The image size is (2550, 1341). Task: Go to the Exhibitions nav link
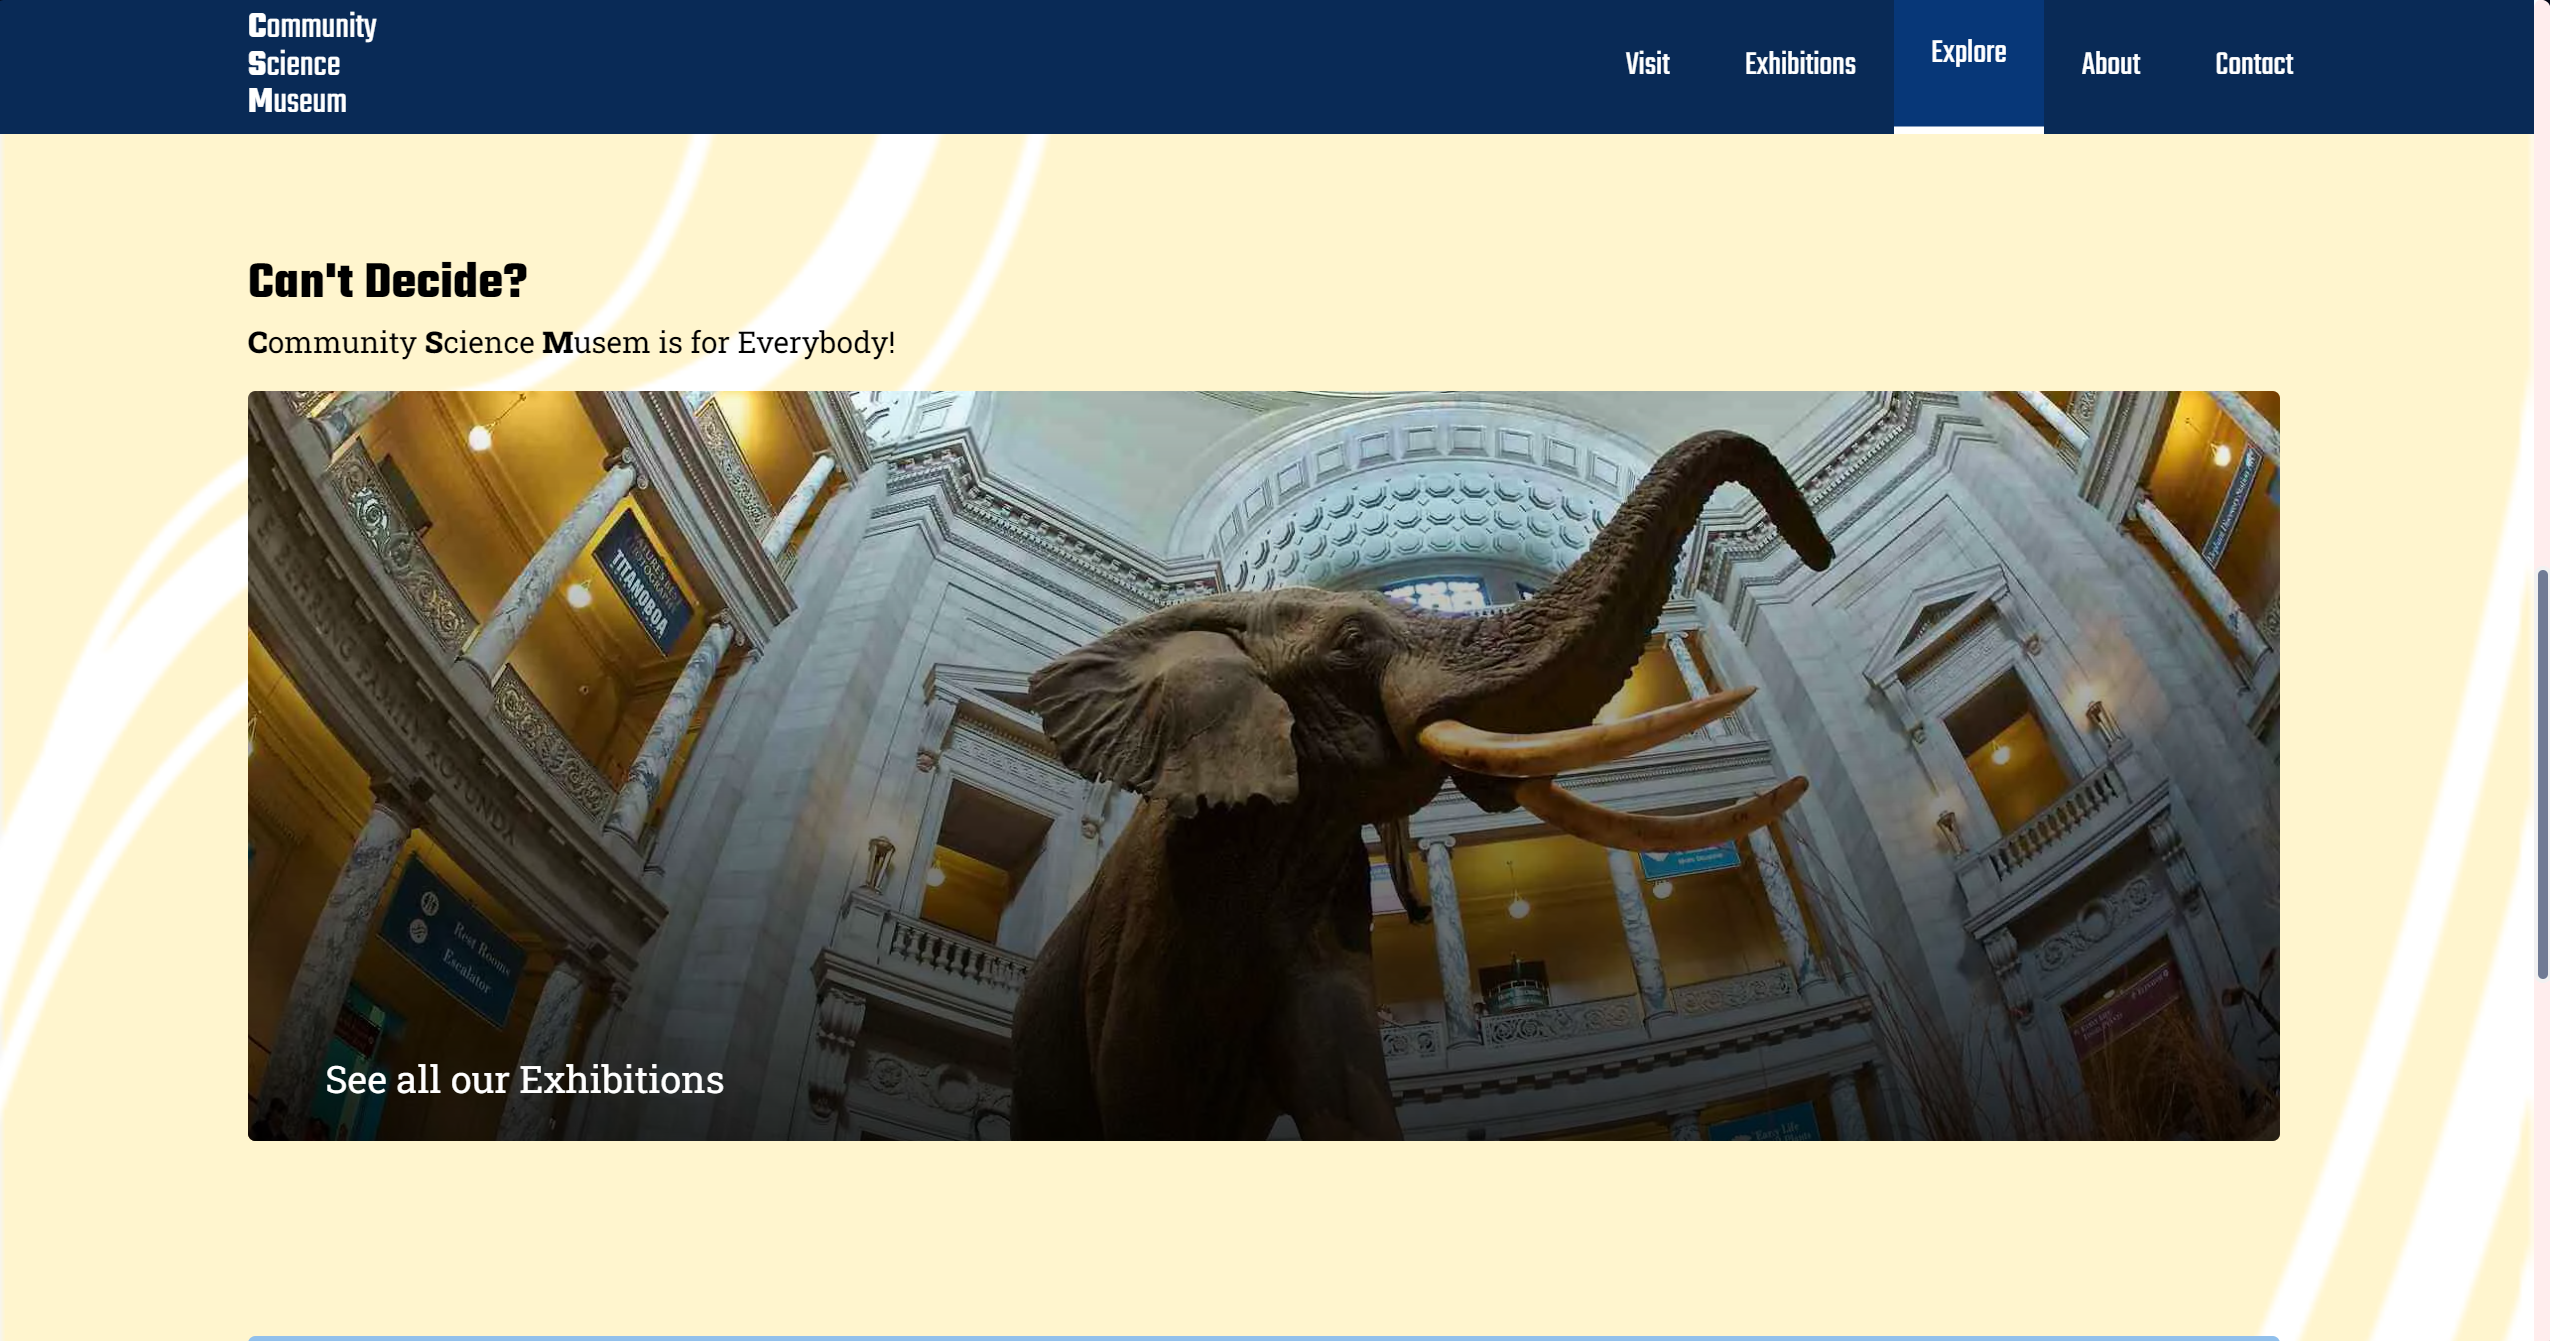(1799, 65)
